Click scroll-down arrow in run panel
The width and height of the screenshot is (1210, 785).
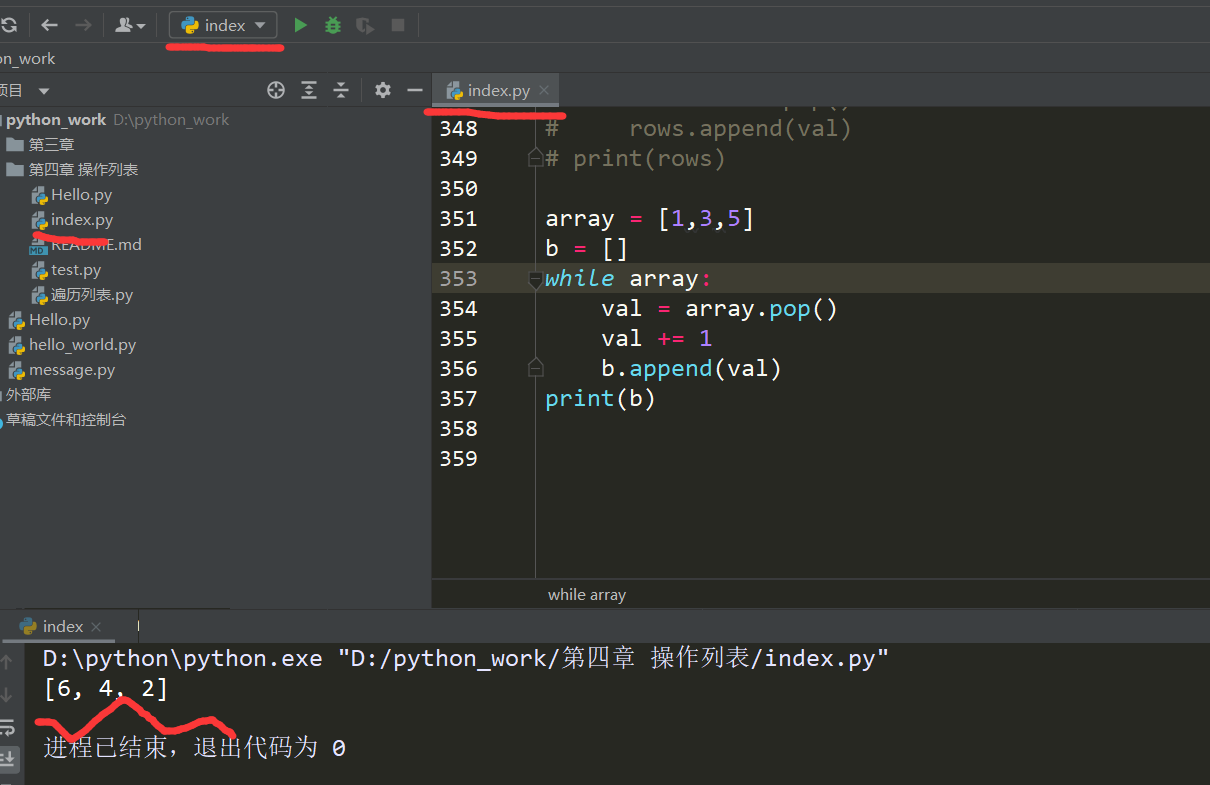tap(8, 695)
